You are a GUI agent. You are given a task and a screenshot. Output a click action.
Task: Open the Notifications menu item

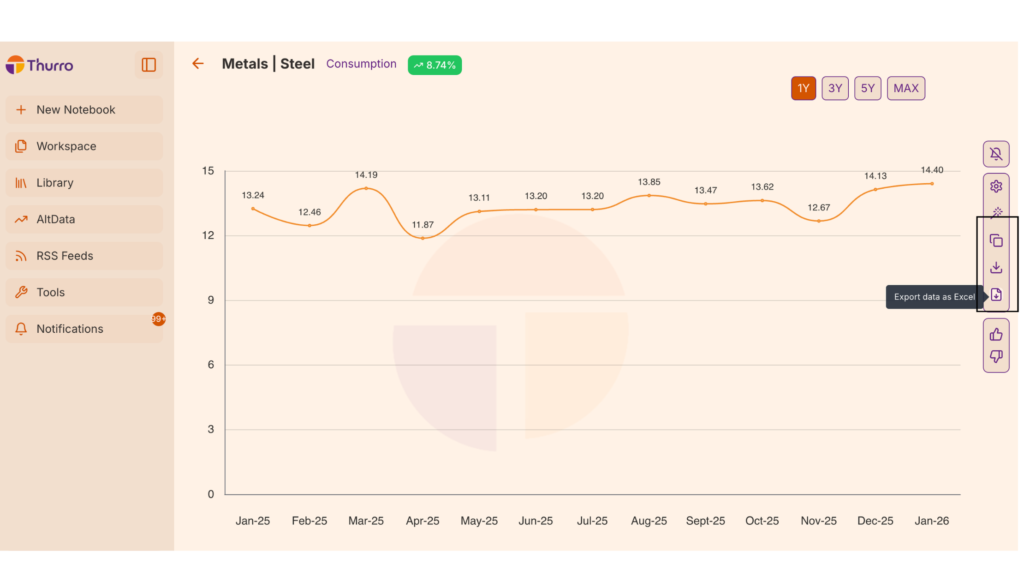pos(70,329)
